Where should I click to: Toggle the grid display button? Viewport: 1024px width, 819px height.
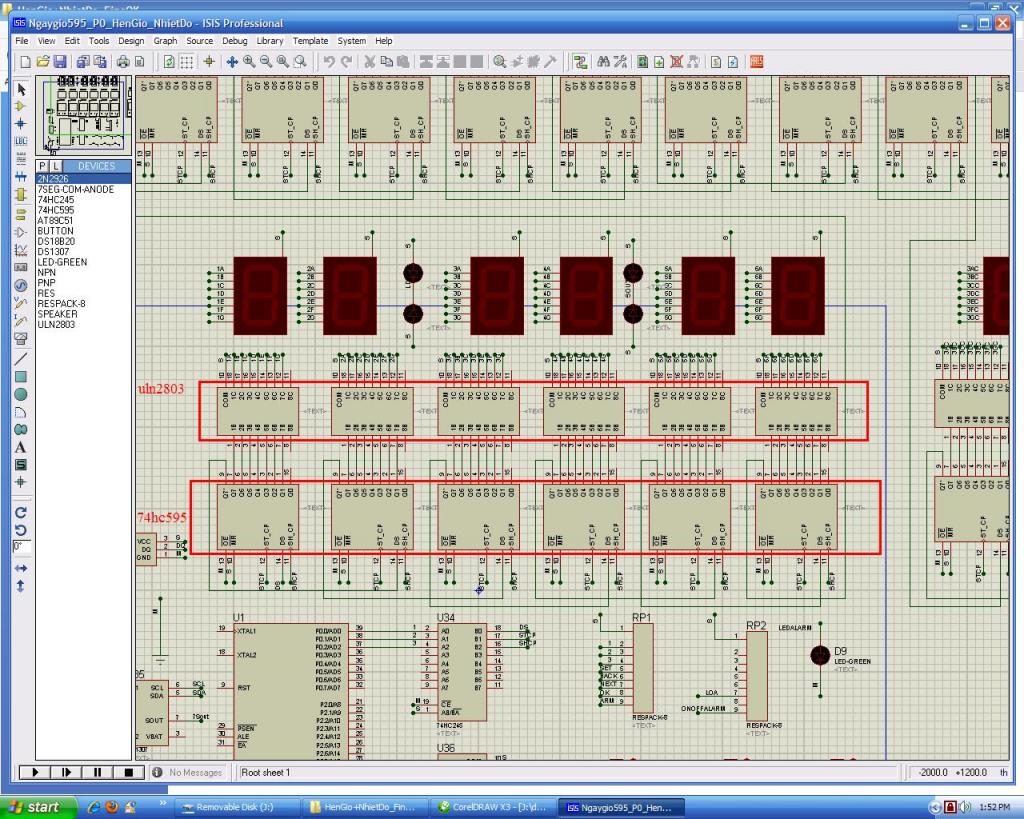[186, 62]
